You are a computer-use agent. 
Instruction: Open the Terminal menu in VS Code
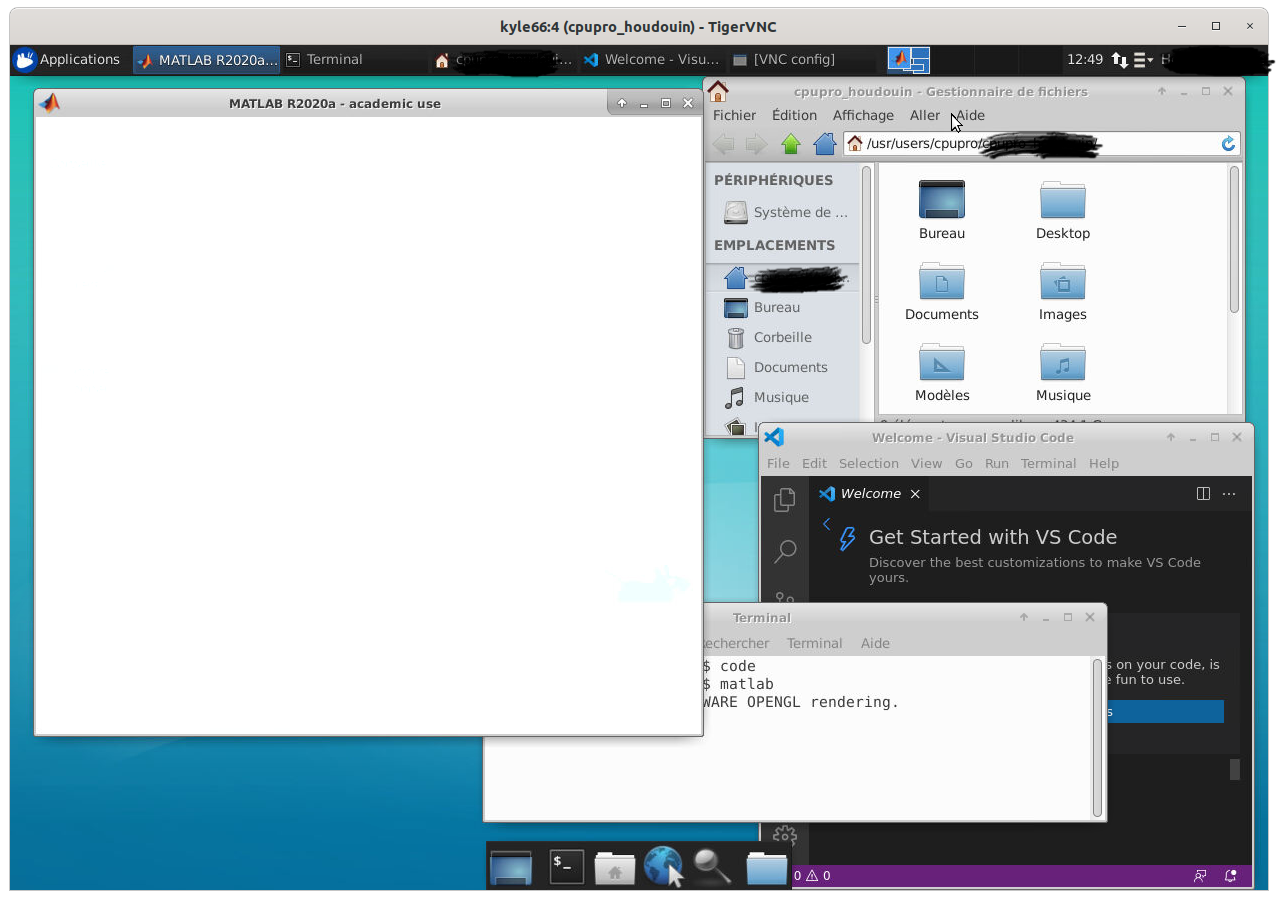(1048, 463)
